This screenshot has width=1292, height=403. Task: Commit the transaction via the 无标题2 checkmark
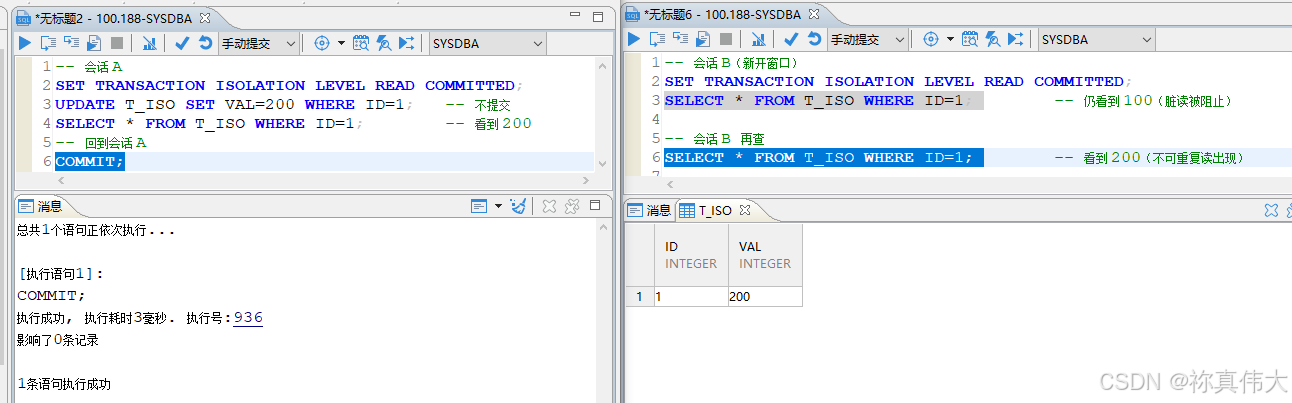[x=182, y=43]
